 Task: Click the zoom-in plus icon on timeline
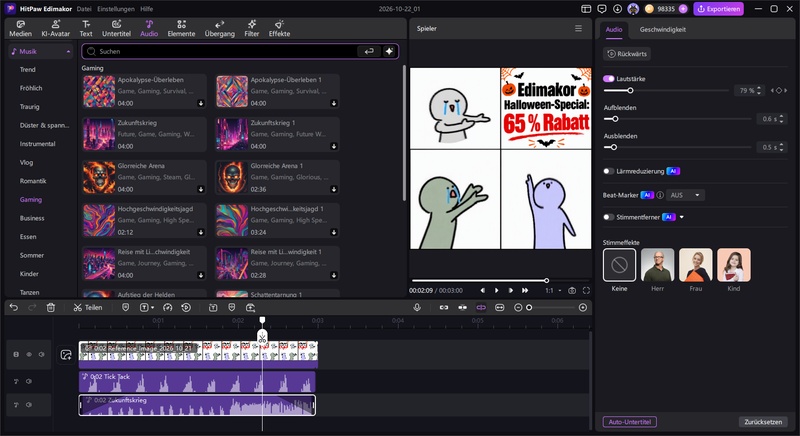tap(583, 307)
